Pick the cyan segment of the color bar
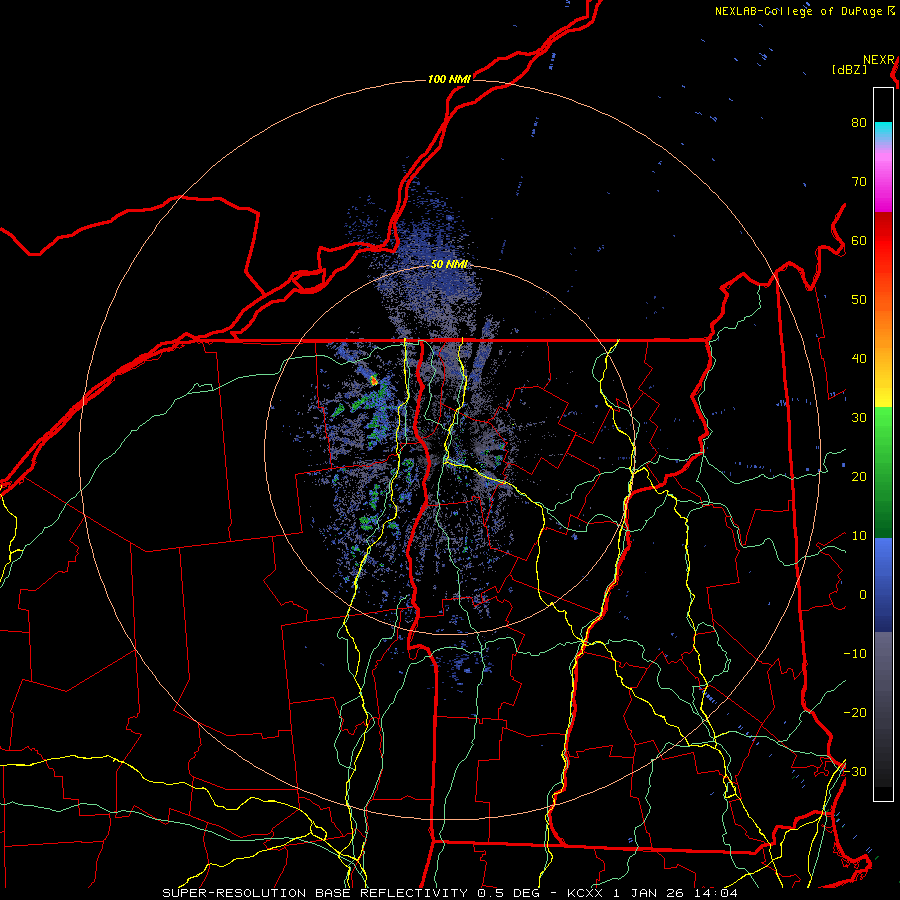The image size is (900, 900). [x=883, y=131]
